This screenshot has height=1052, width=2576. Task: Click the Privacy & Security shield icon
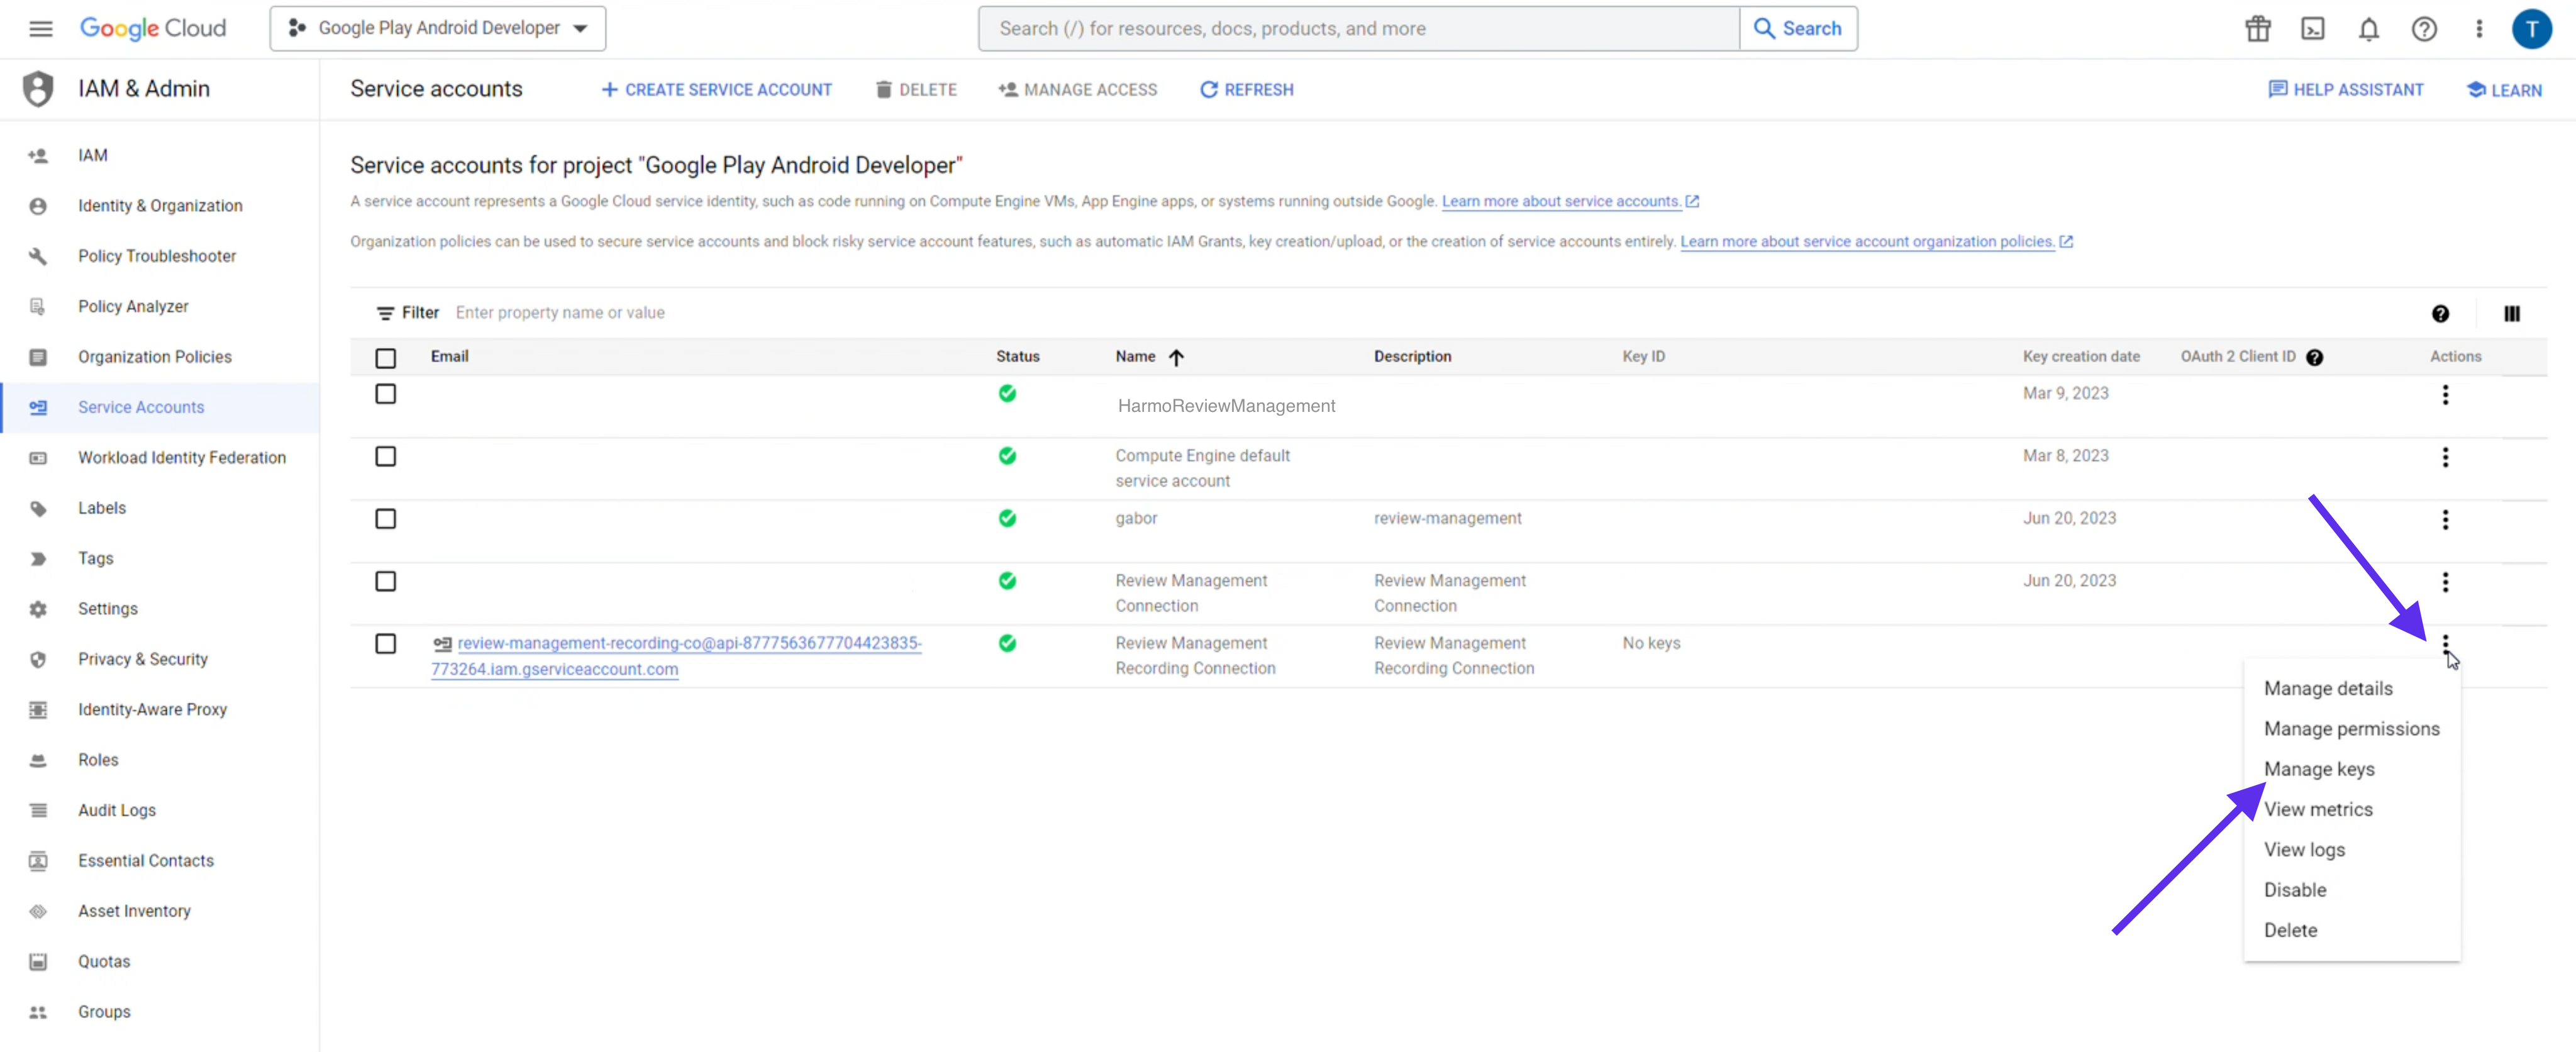pos(38,659)
